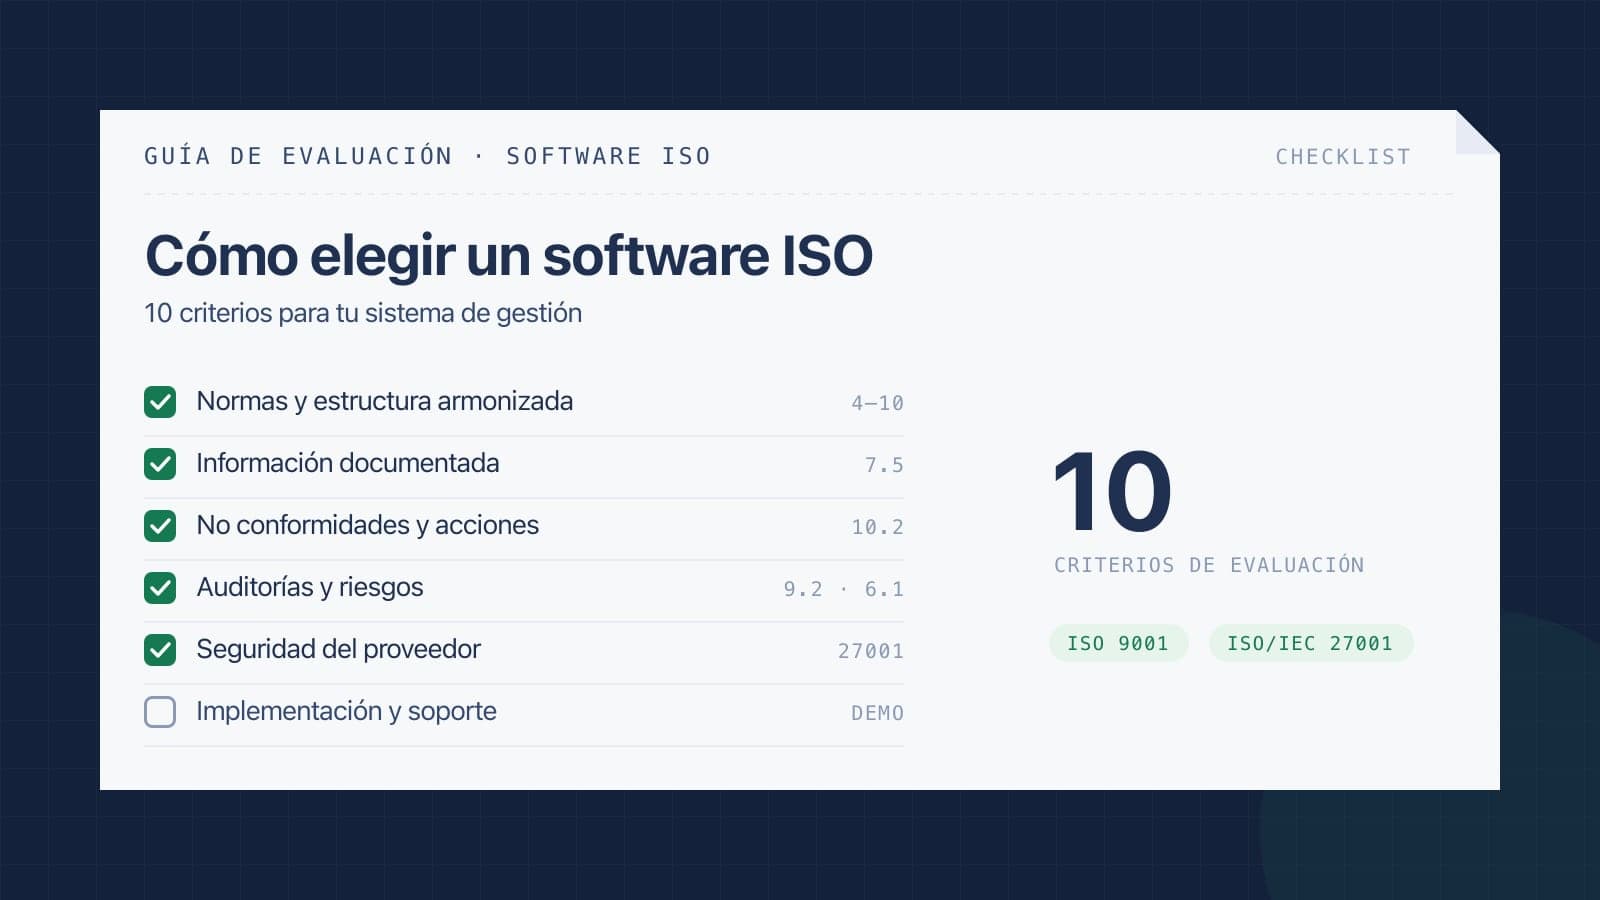Click the CHECKLIST label
The height and width of the screenshot is (900, 1600).
[x=1343, y=157]
